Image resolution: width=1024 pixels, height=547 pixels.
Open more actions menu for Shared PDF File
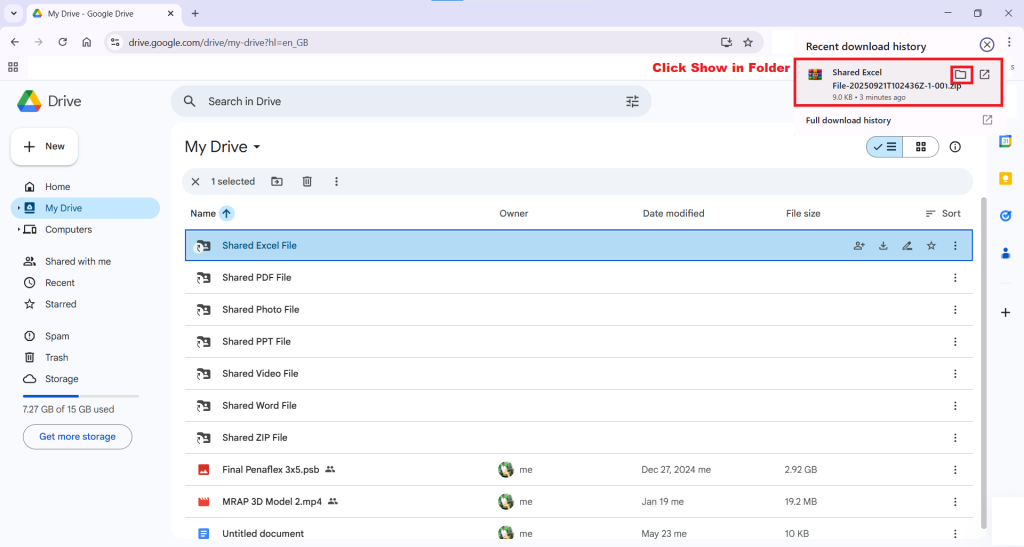955,278
